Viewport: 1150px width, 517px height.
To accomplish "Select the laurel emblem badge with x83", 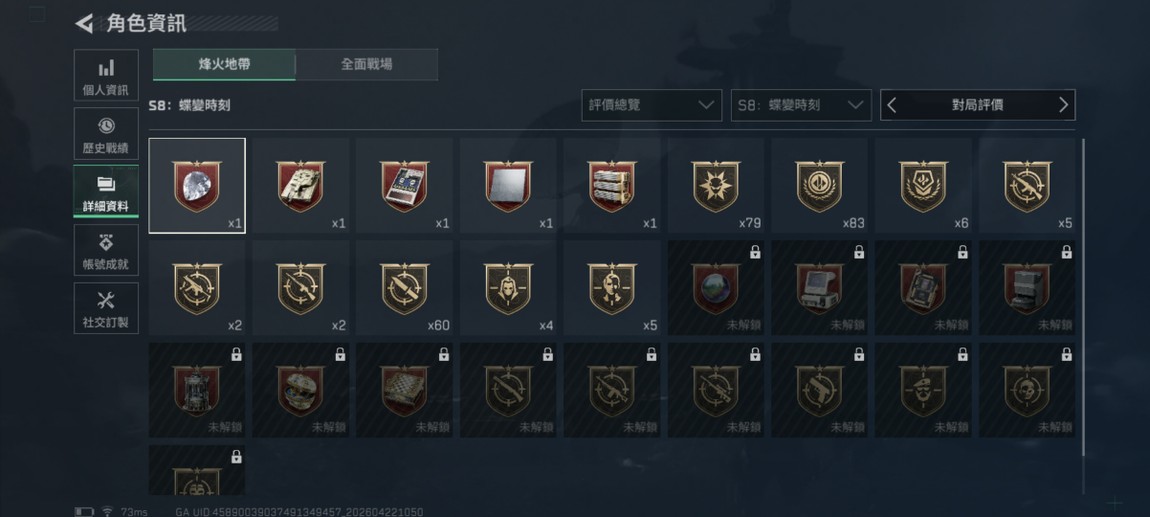I will [819, 186].
